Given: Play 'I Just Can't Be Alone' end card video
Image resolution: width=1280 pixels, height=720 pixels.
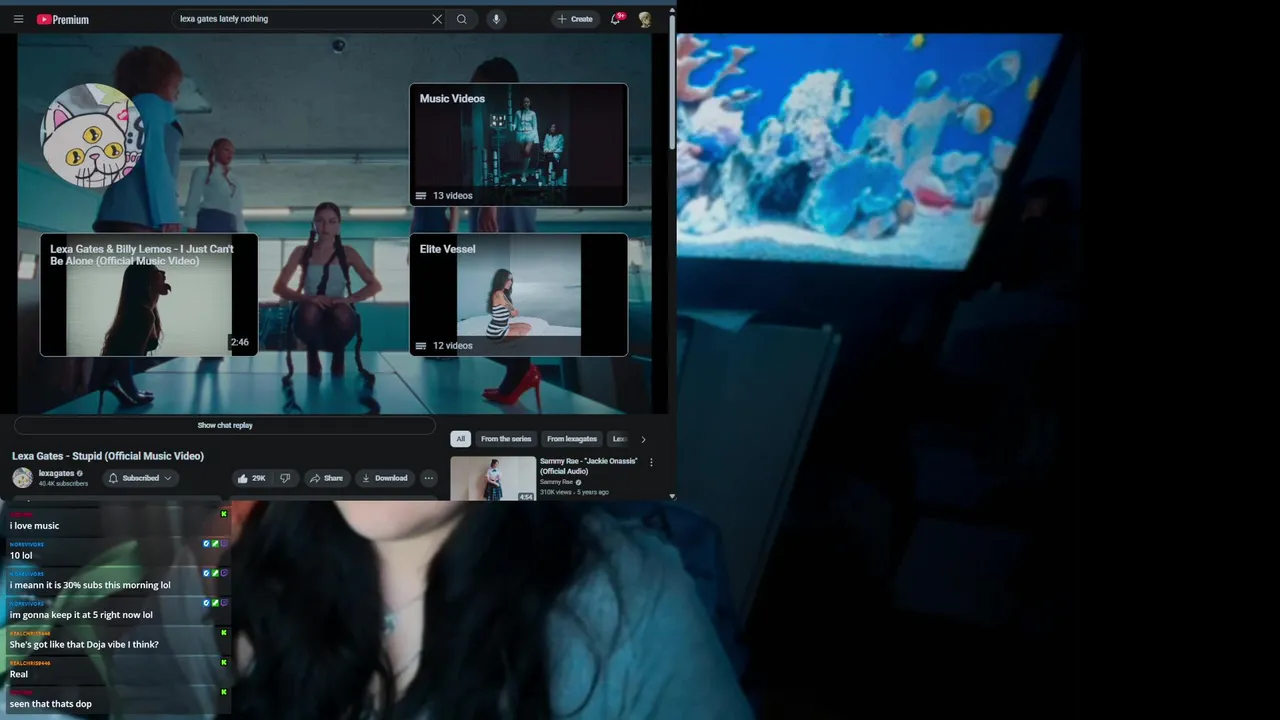Looking at the screenshot, I should click(149, 295).
